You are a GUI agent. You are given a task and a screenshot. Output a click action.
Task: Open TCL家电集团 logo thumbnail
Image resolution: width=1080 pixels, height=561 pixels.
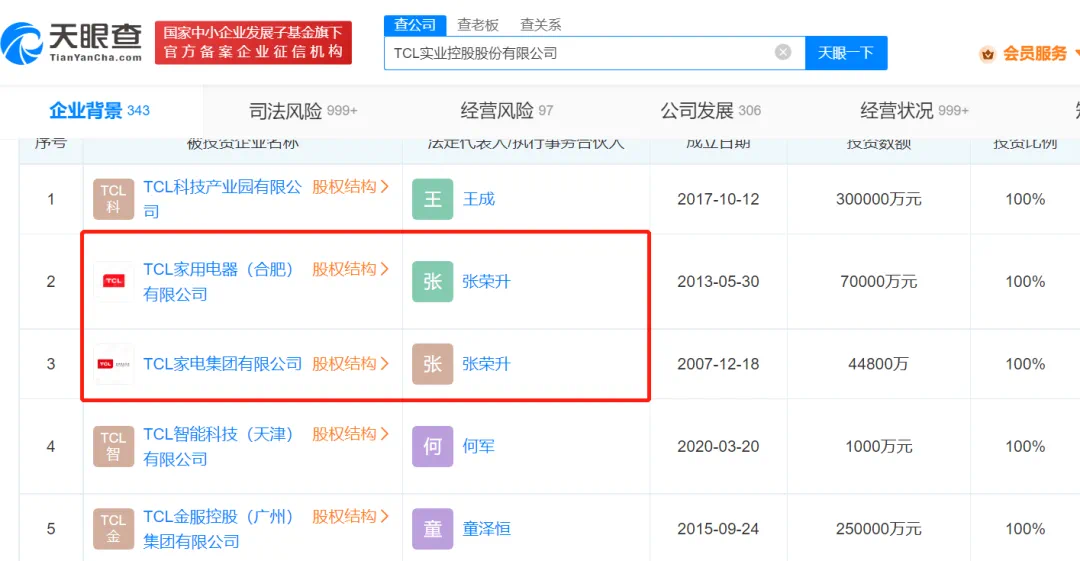(x=114, y=364)
